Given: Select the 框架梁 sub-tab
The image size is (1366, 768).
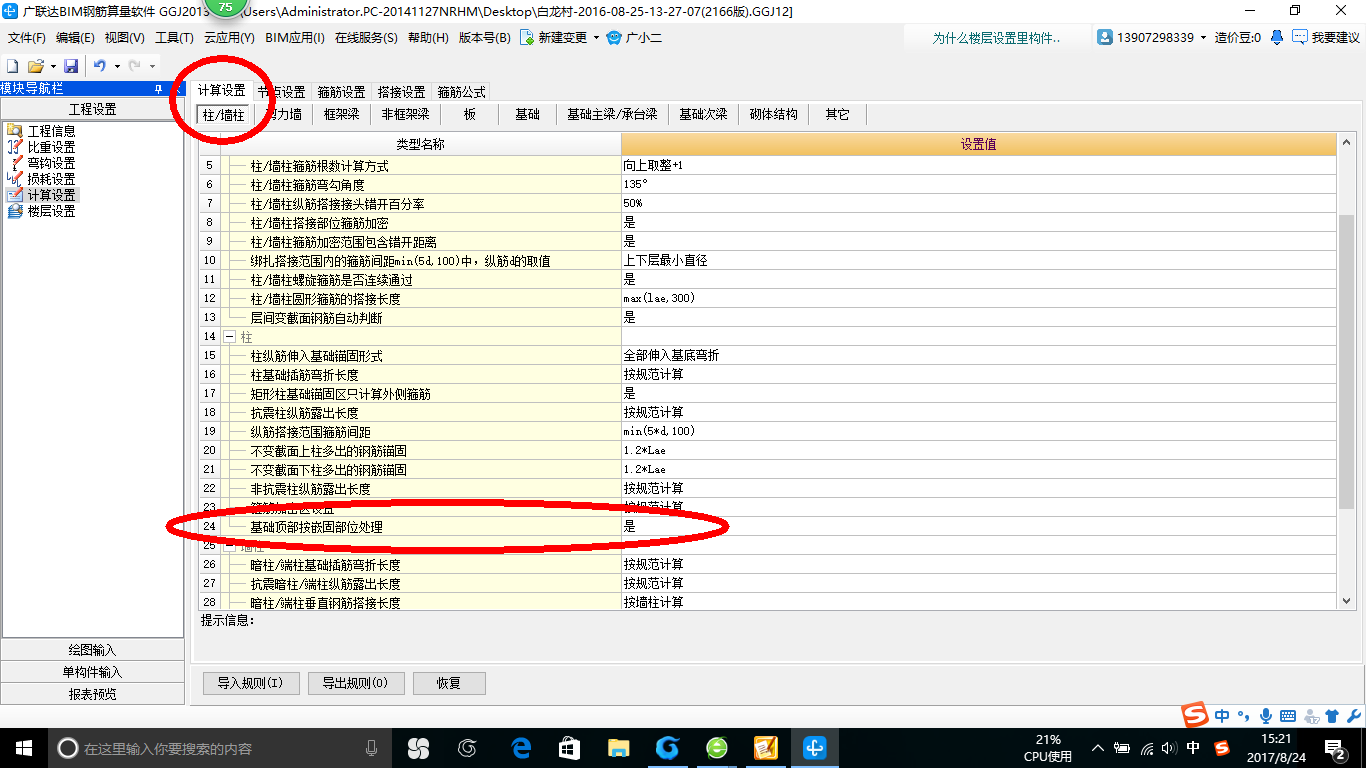Looking at the screenshot, I should click(341, 115).
